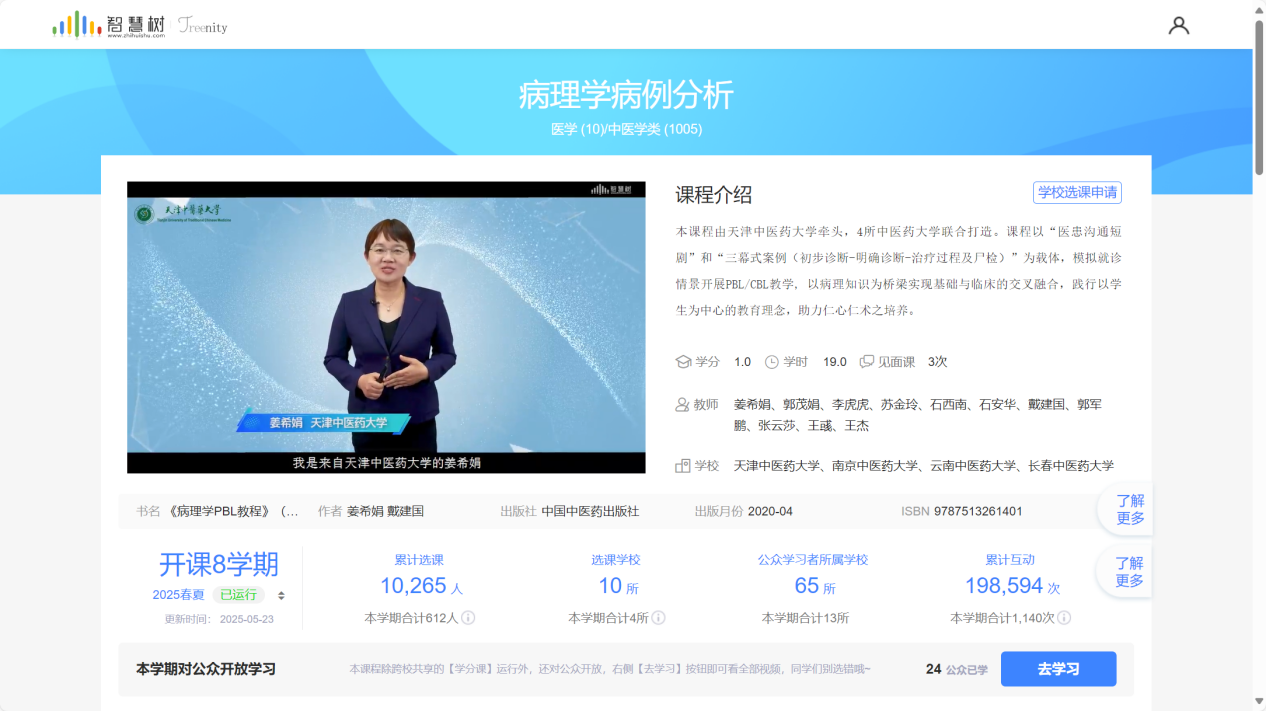Click the upper 了解更多 floating button

(1129, 510)
